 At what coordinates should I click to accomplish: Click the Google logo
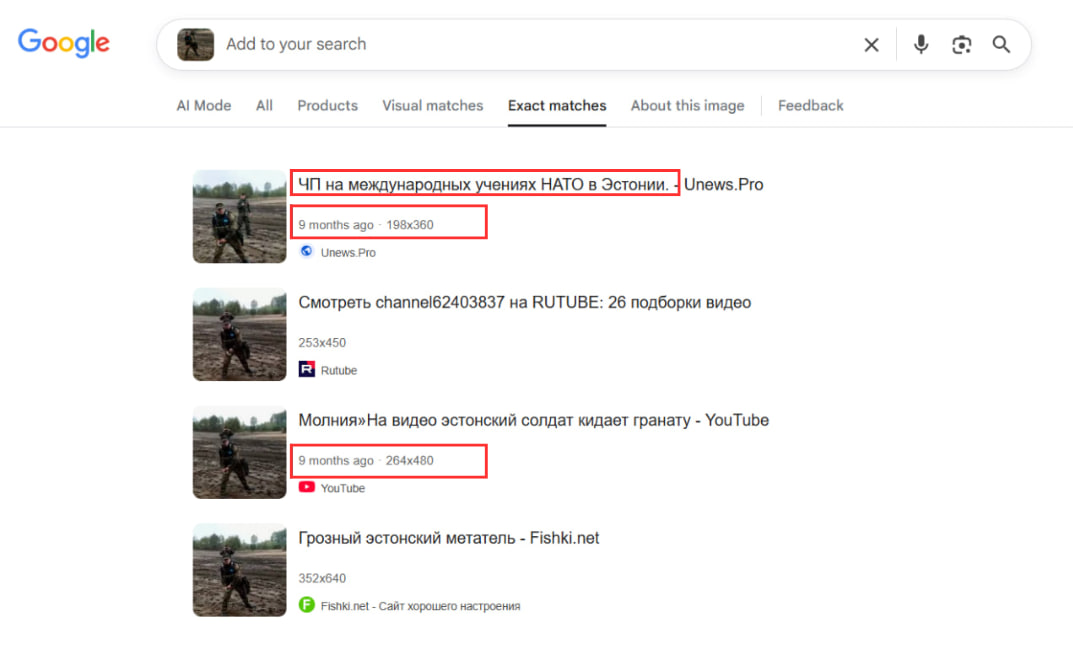(x=64, y=43)
